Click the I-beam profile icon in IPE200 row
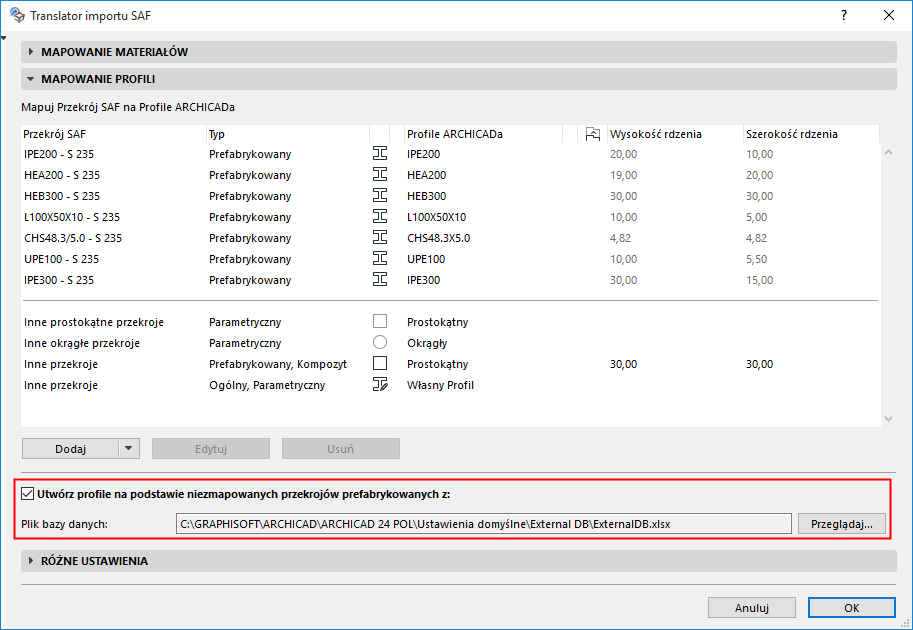Viewport: 913px width, 630px height. click(380, 154)
